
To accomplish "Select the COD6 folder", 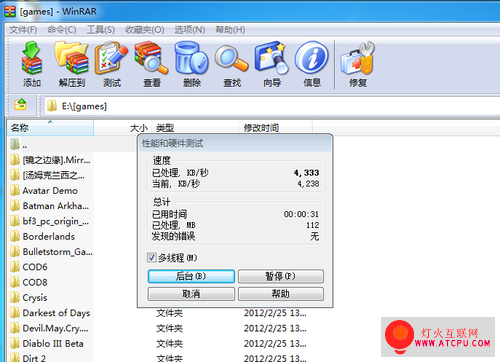I will coord(29,267).
